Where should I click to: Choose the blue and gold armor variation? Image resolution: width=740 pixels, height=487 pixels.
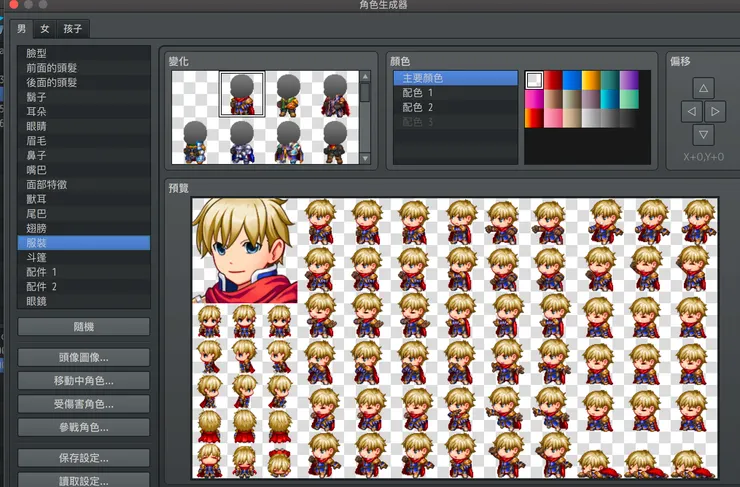click(x=195, y=141)
